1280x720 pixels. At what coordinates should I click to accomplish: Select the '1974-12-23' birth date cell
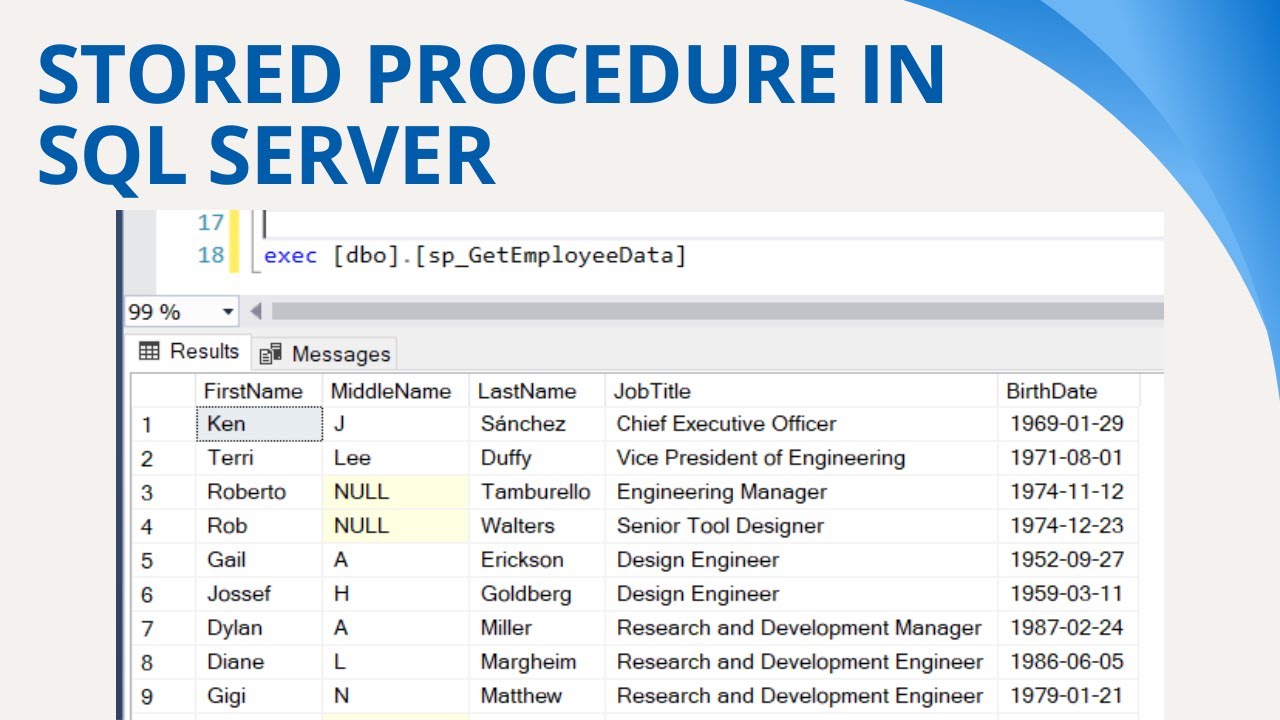coord(1068,526)
